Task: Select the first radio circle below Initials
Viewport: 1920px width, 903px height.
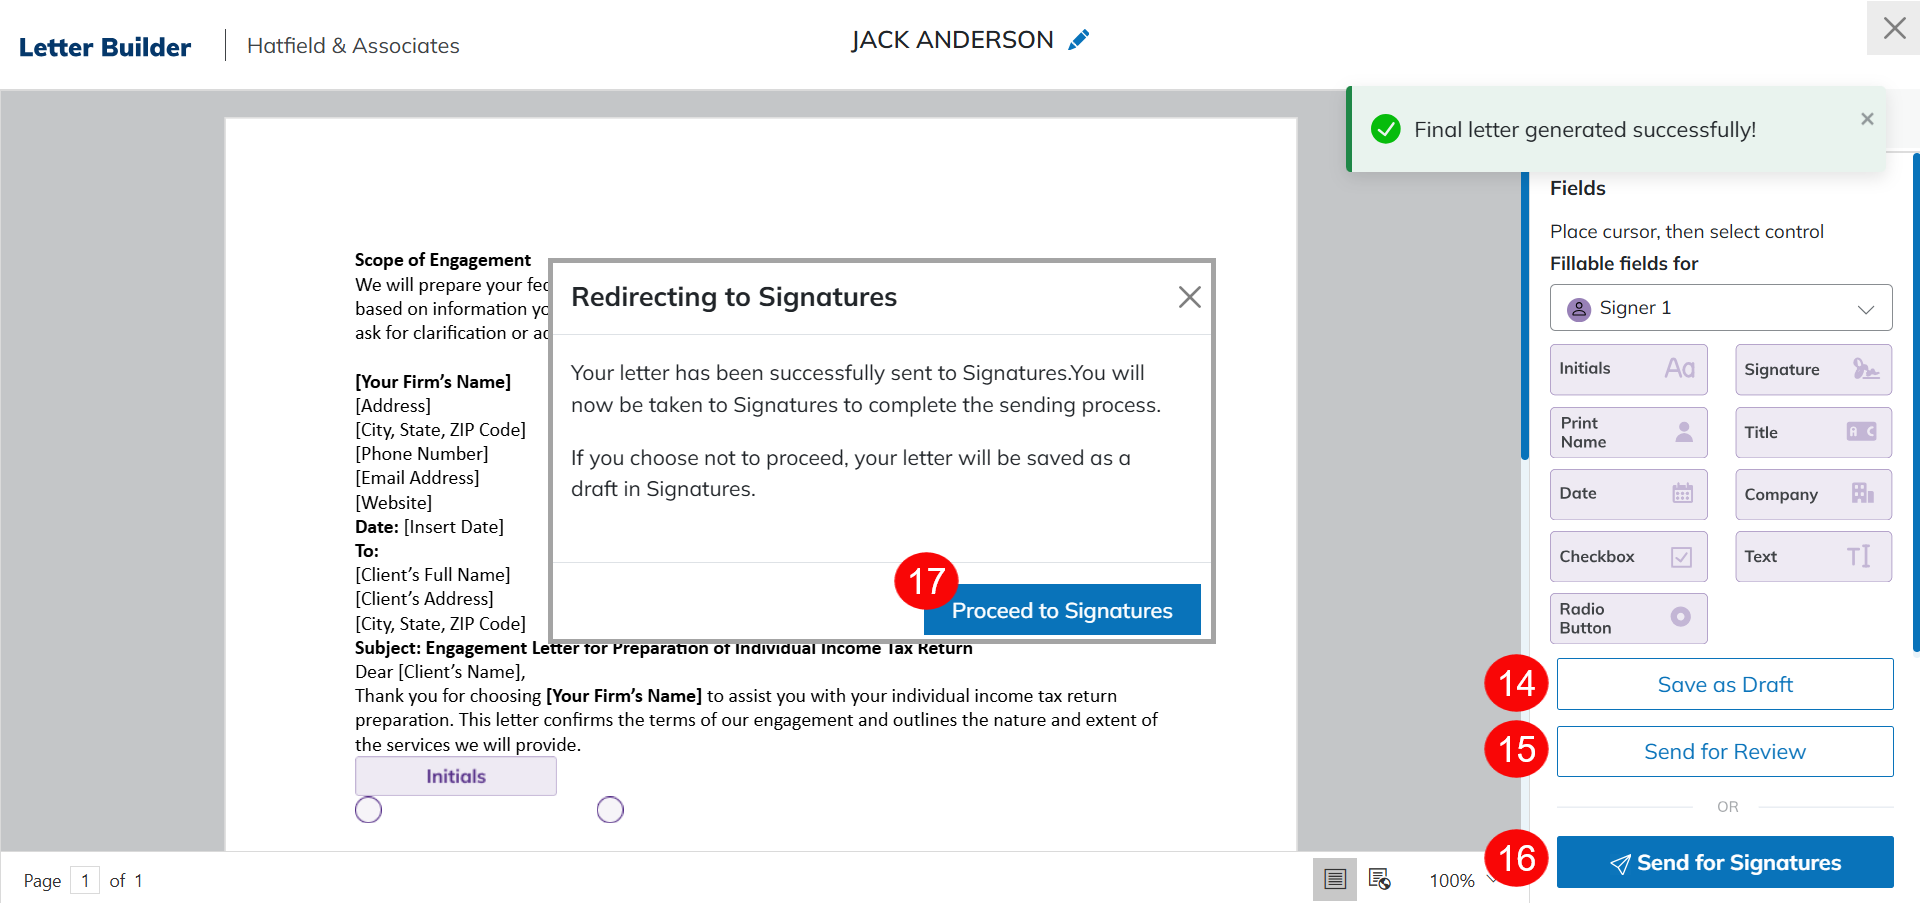Action: pyautogui.click(x=368, y=809)
